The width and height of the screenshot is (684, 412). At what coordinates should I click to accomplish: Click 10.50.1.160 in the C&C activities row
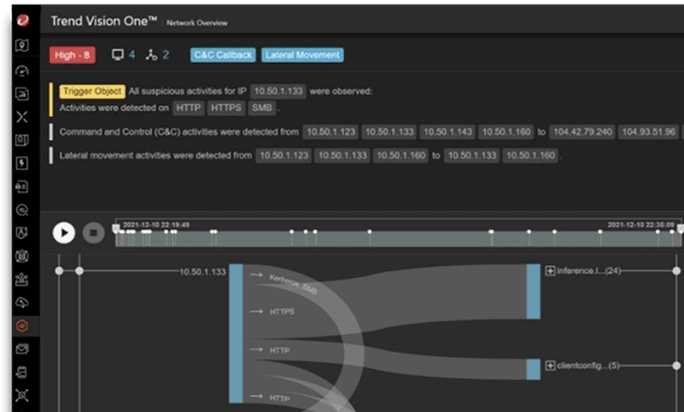click(506, 132)
